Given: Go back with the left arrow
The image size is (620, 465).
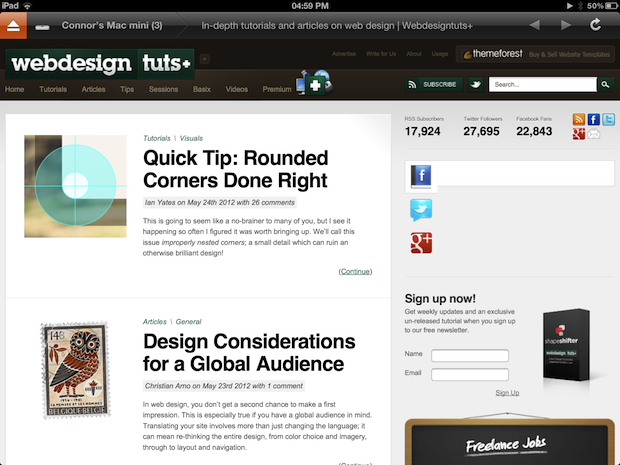Looking at the screenshot, I should click(x=535, y=25).
